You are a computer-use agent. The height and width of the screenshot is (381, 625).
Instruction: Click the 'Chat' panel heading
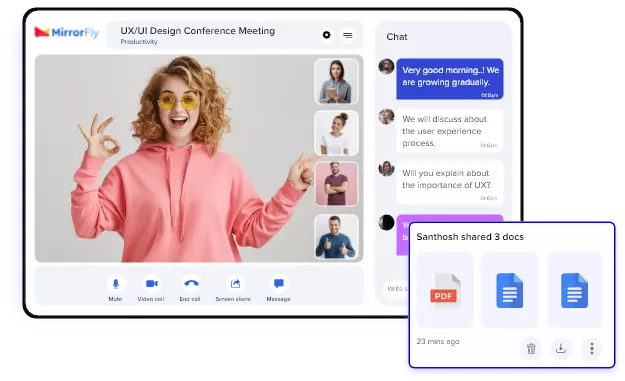tap(397, 37)
